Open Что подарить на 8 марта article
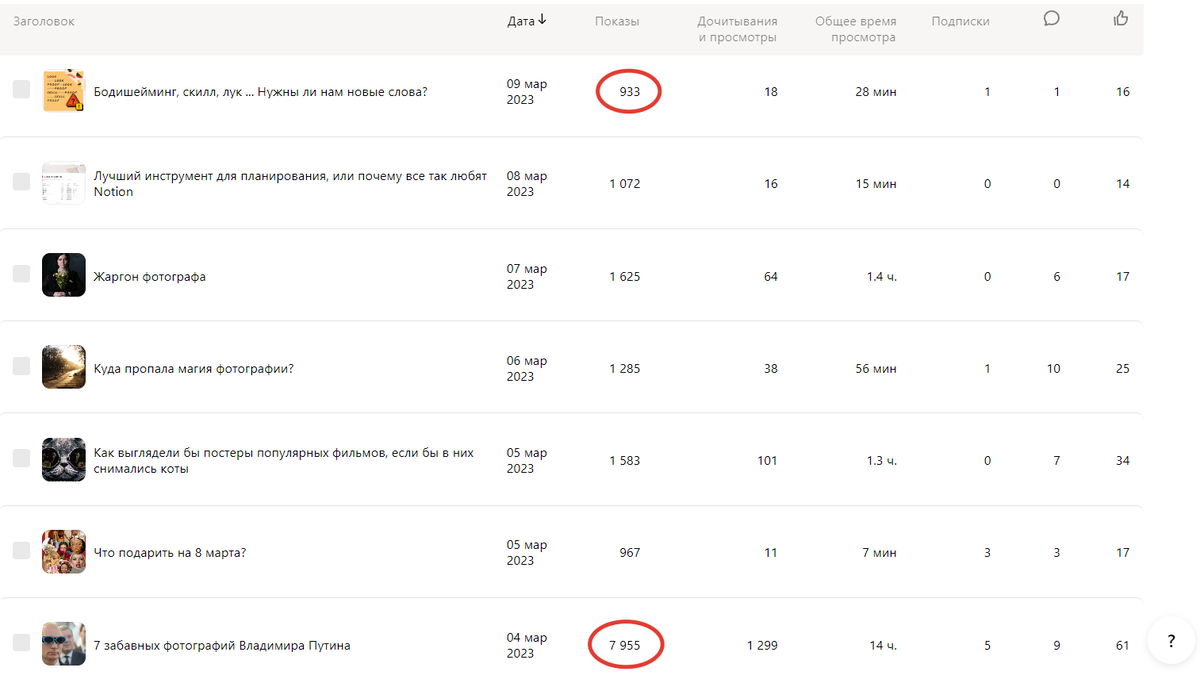Screen dimensions: 1200x679 tap(169, 552)
